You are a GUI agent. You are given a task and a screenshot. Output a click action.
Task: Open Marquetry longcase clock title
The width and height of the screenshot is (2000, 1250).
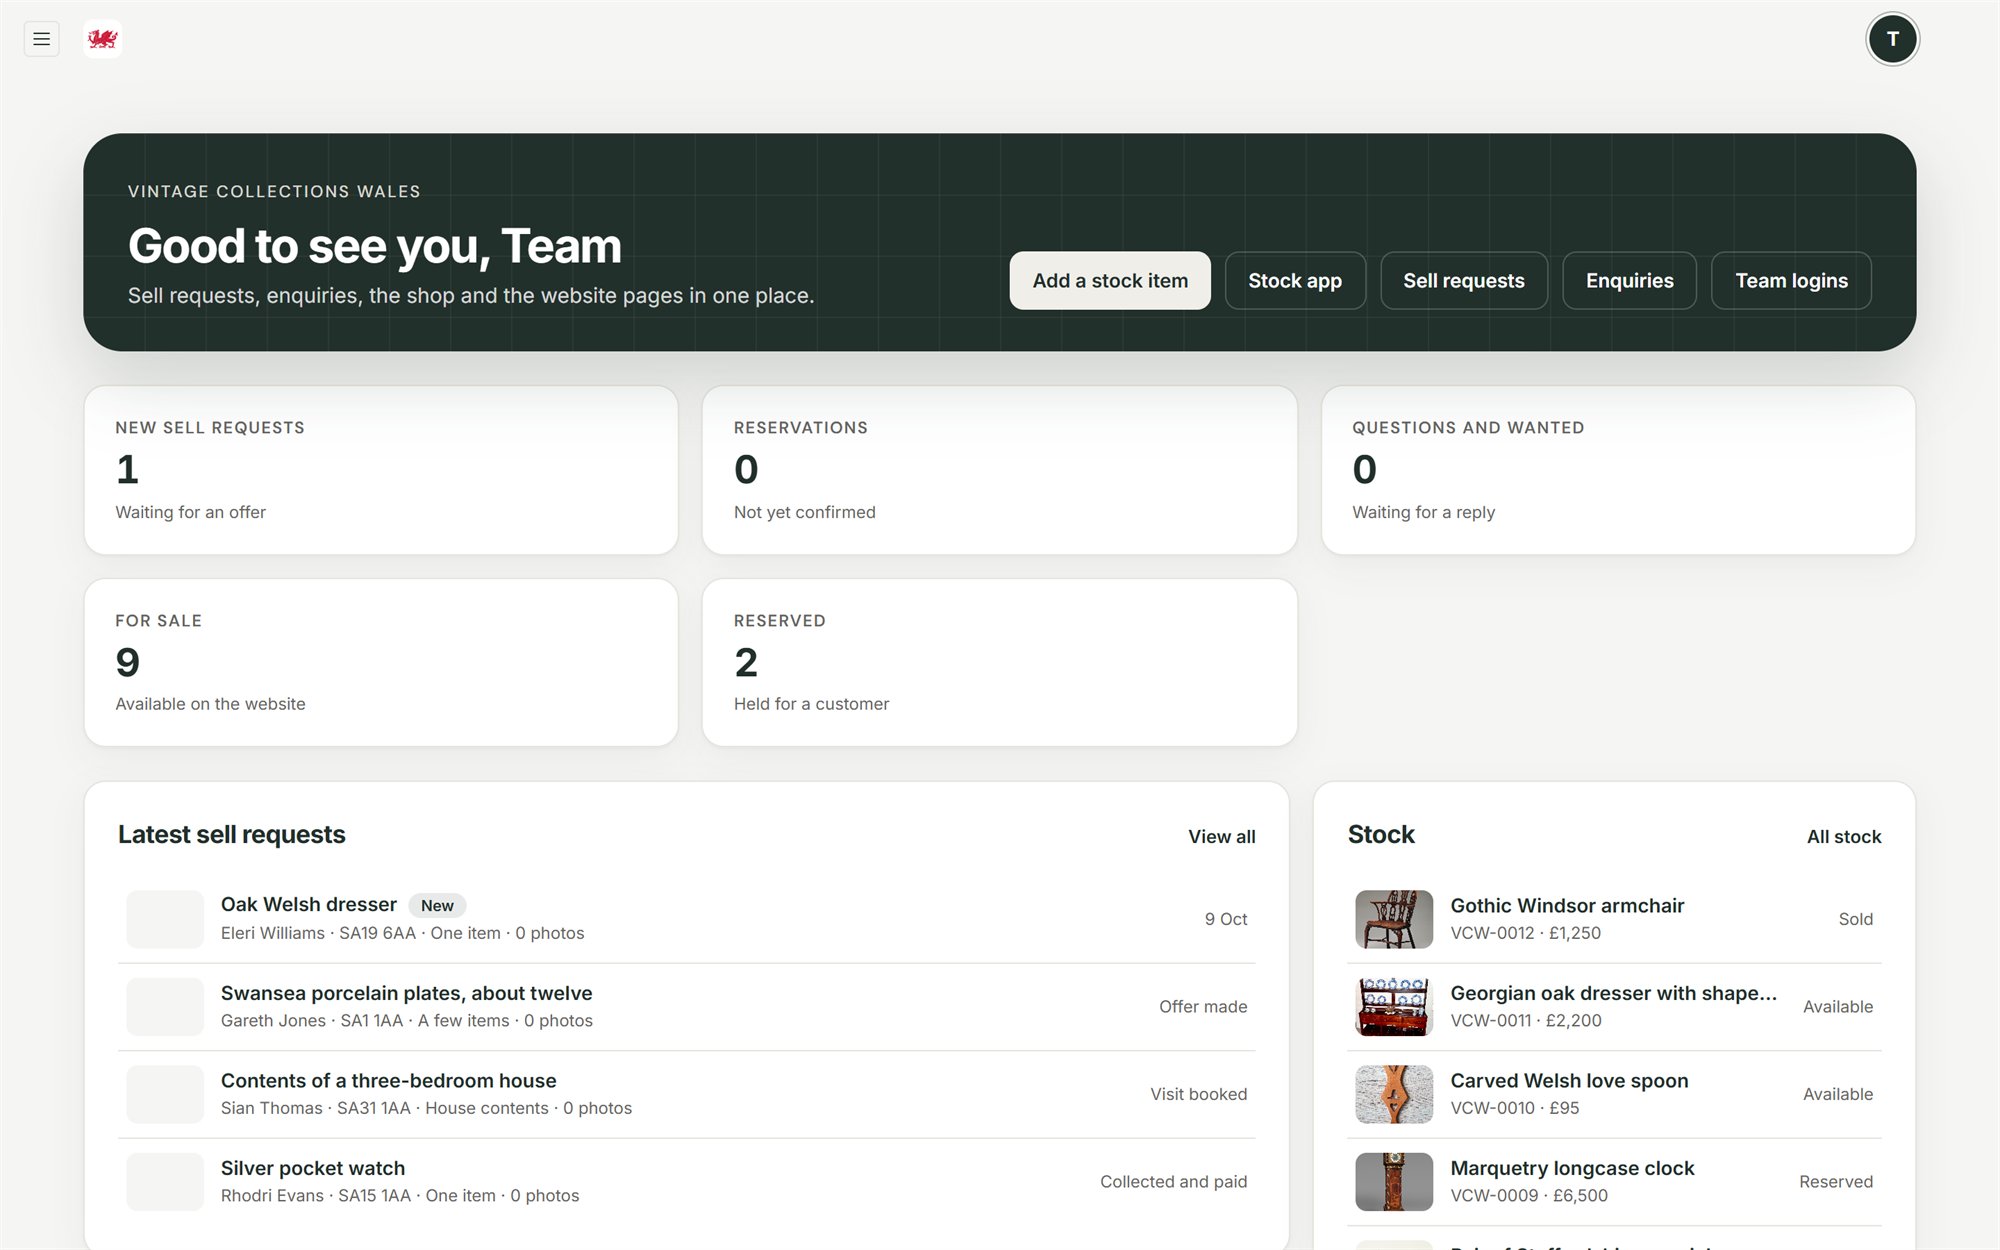(1572, 1168)
